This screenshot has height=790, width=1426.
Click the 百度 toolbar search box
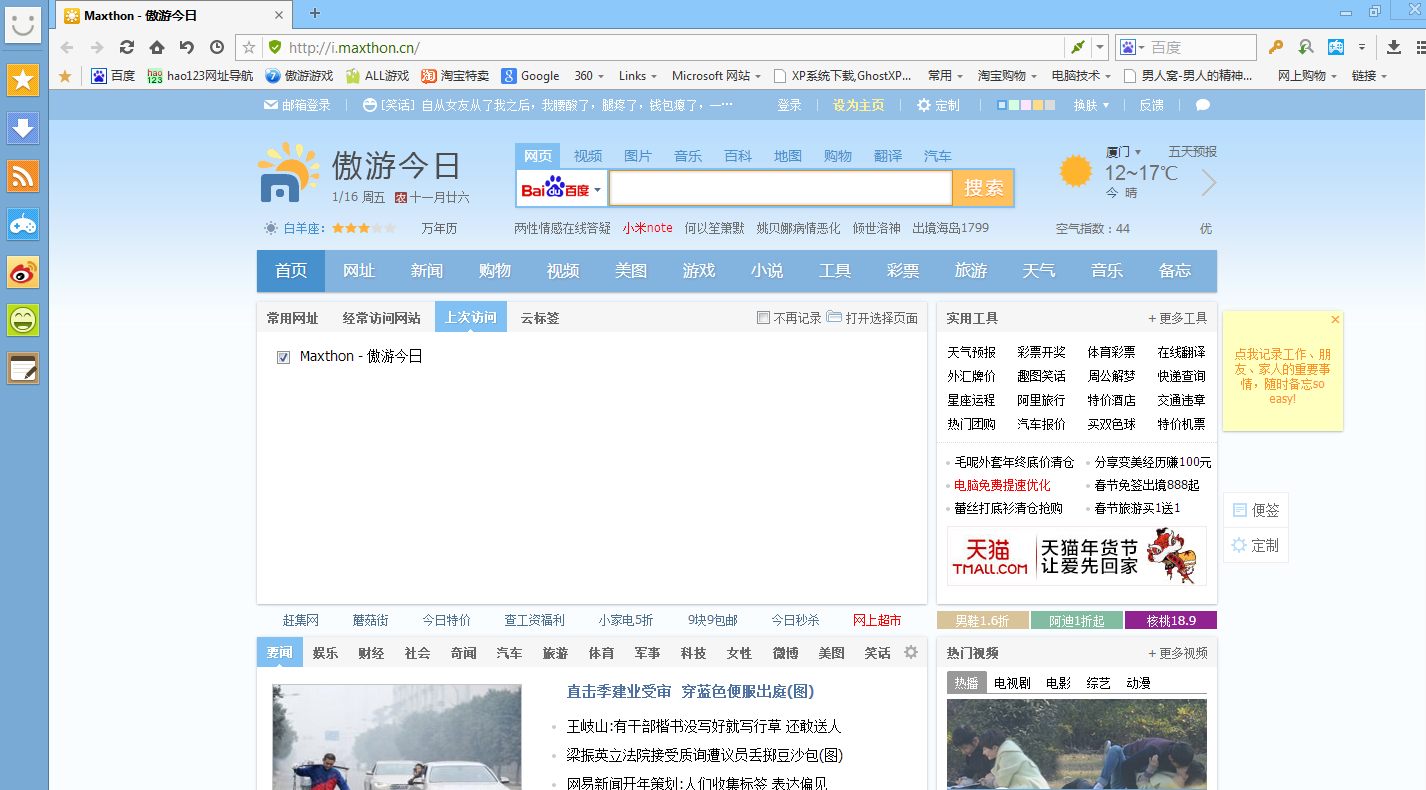(1201, 47)
